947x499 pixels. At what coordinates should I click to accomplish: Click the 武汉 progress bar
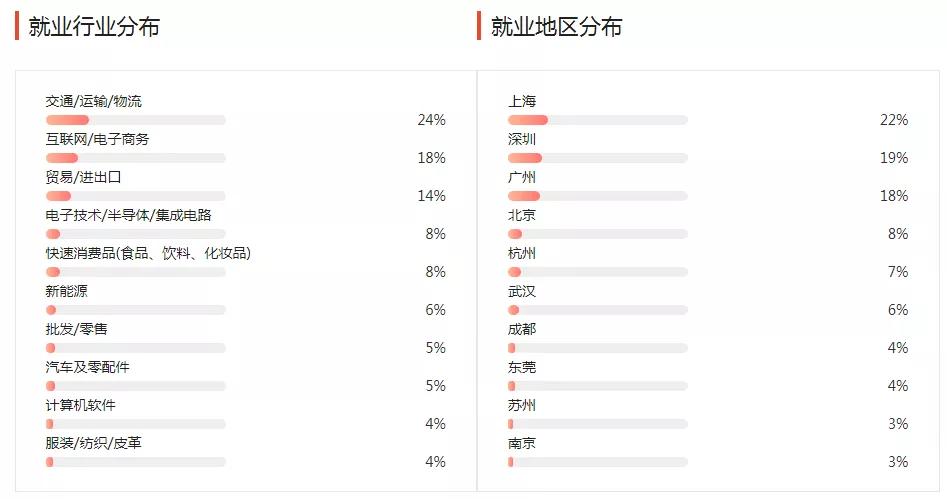click(x=597, y=310)
